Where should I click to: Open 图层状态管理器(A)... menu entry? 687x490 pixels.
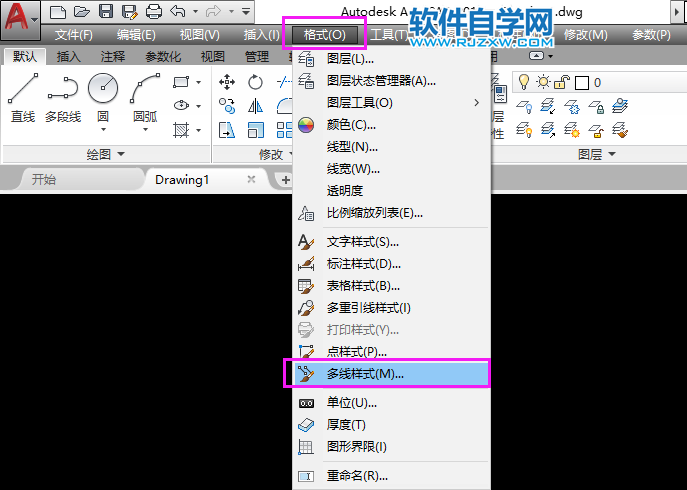coord(391,81)
